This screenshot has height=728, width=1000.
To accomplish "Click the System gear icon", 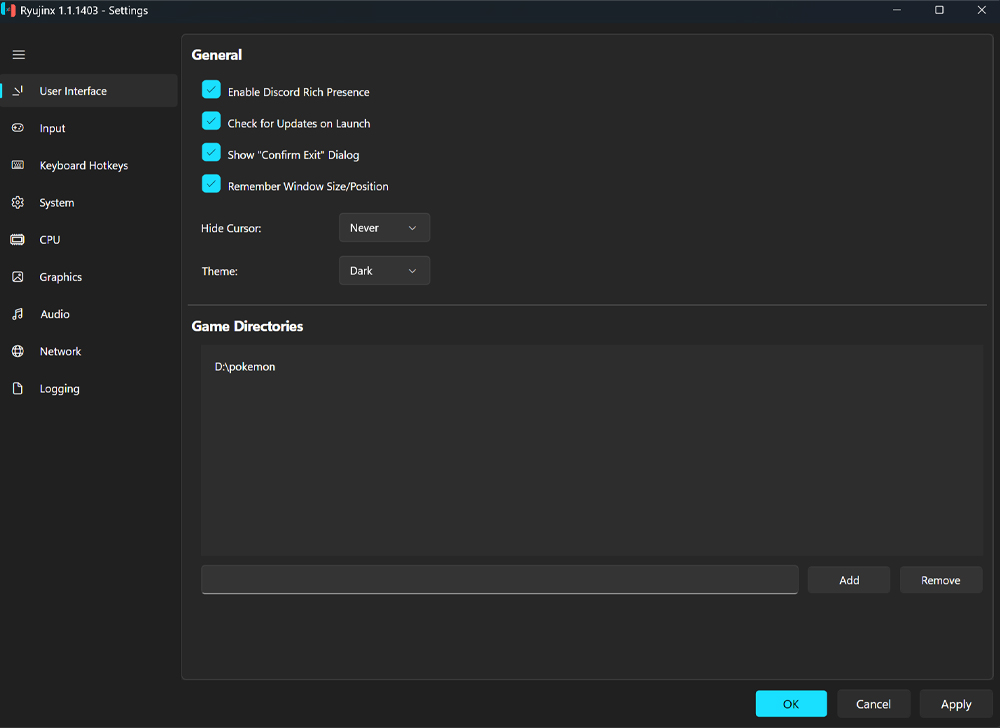I will [x=18, y=203].
